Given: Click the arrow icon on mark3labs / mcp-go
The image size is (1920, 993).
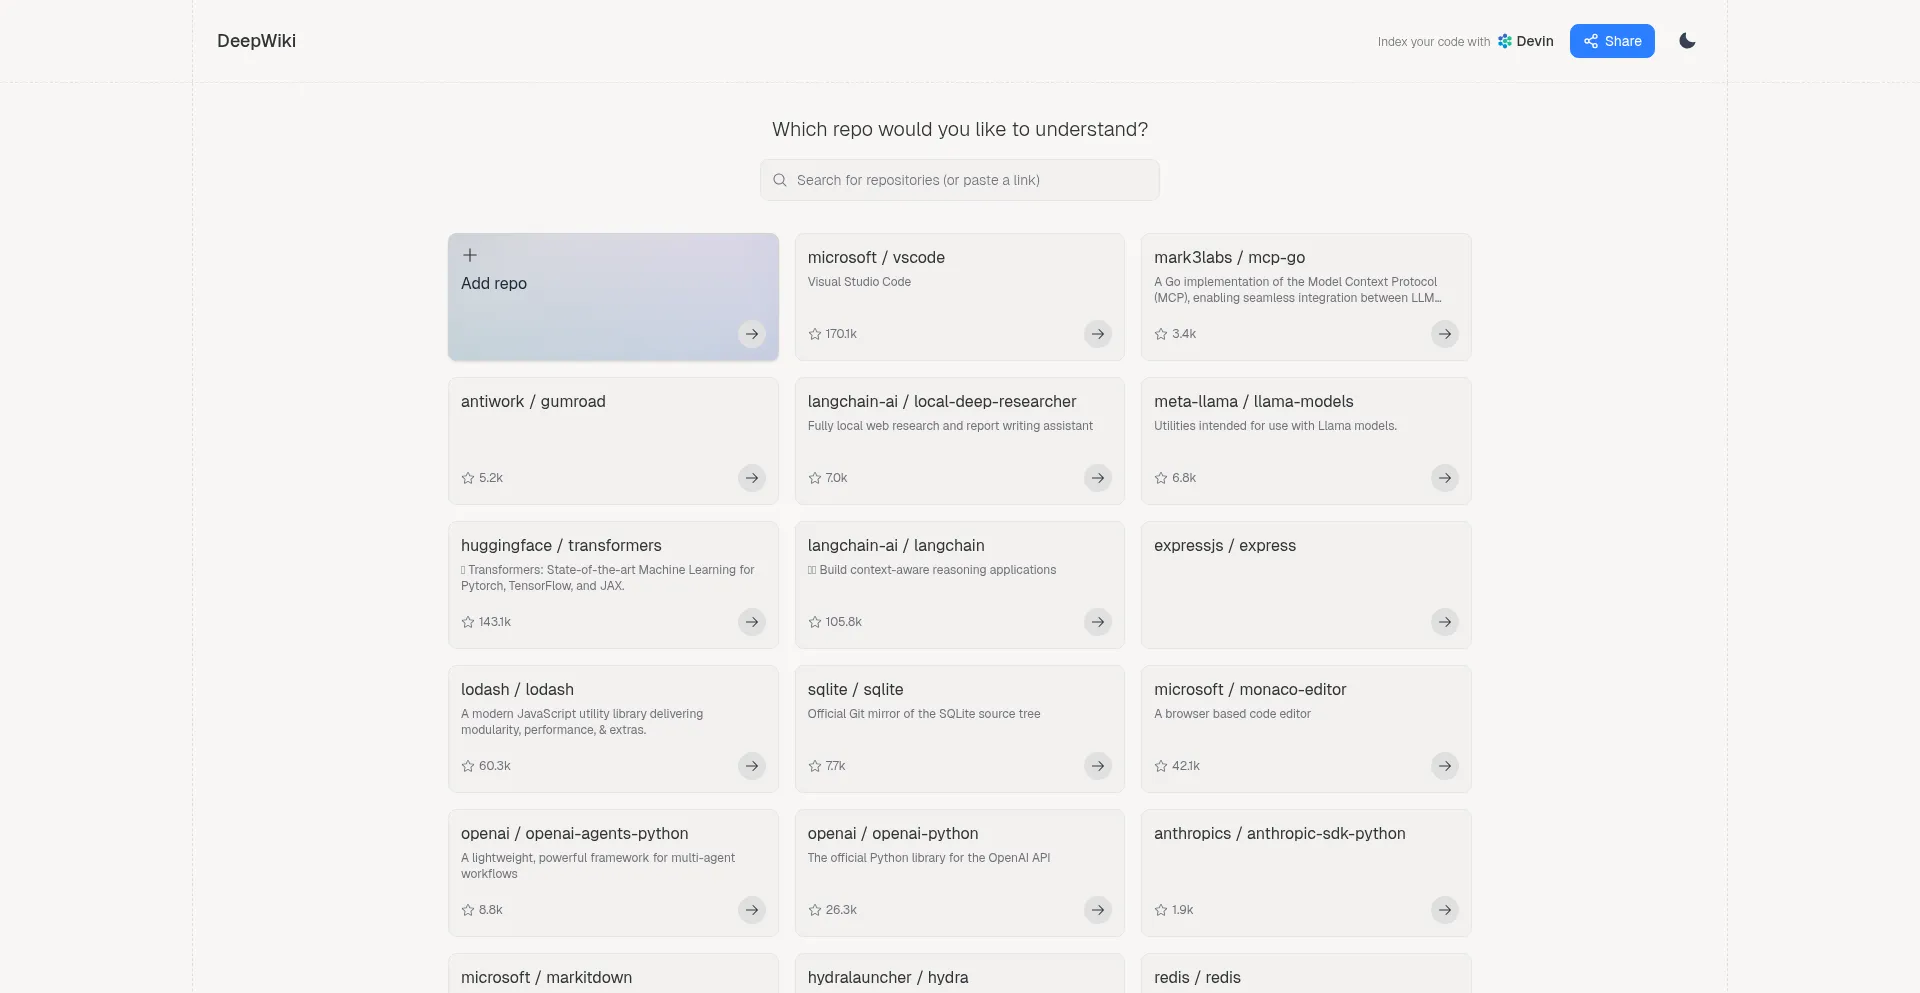Looking at the screenshot, I should pos(1444,334).
